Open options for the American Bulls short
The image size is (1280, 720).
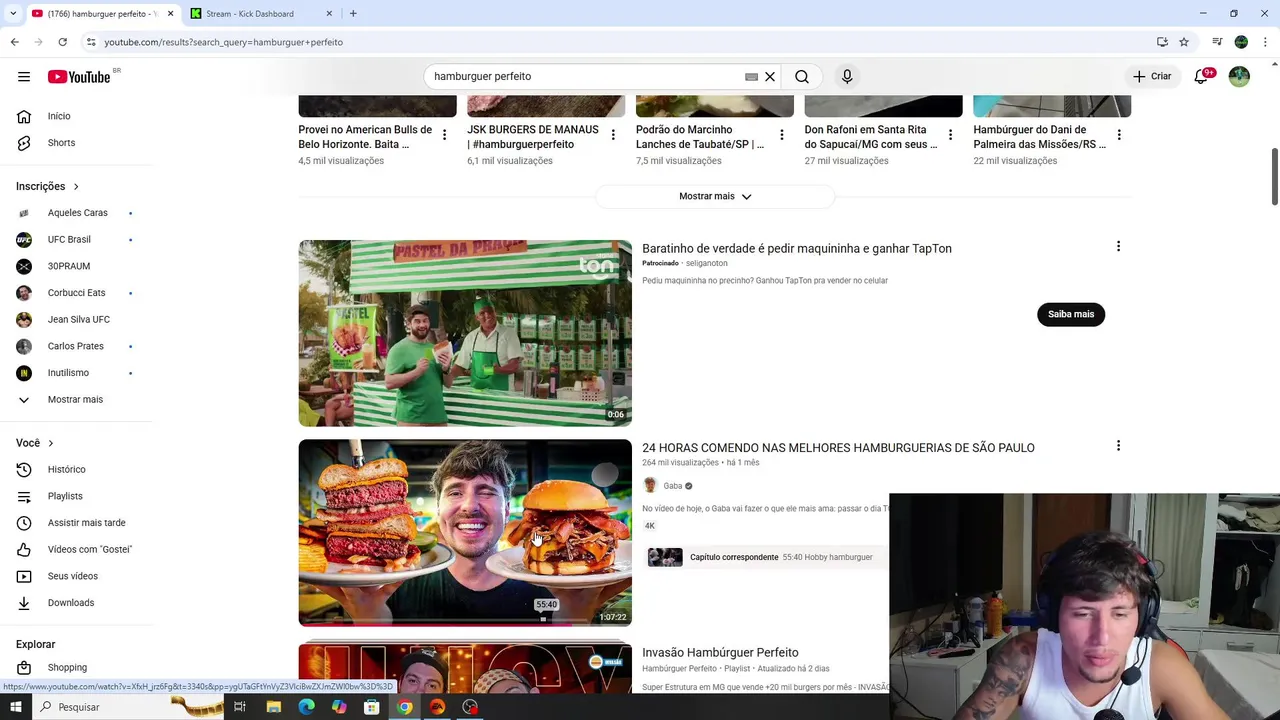coord(444,135)
